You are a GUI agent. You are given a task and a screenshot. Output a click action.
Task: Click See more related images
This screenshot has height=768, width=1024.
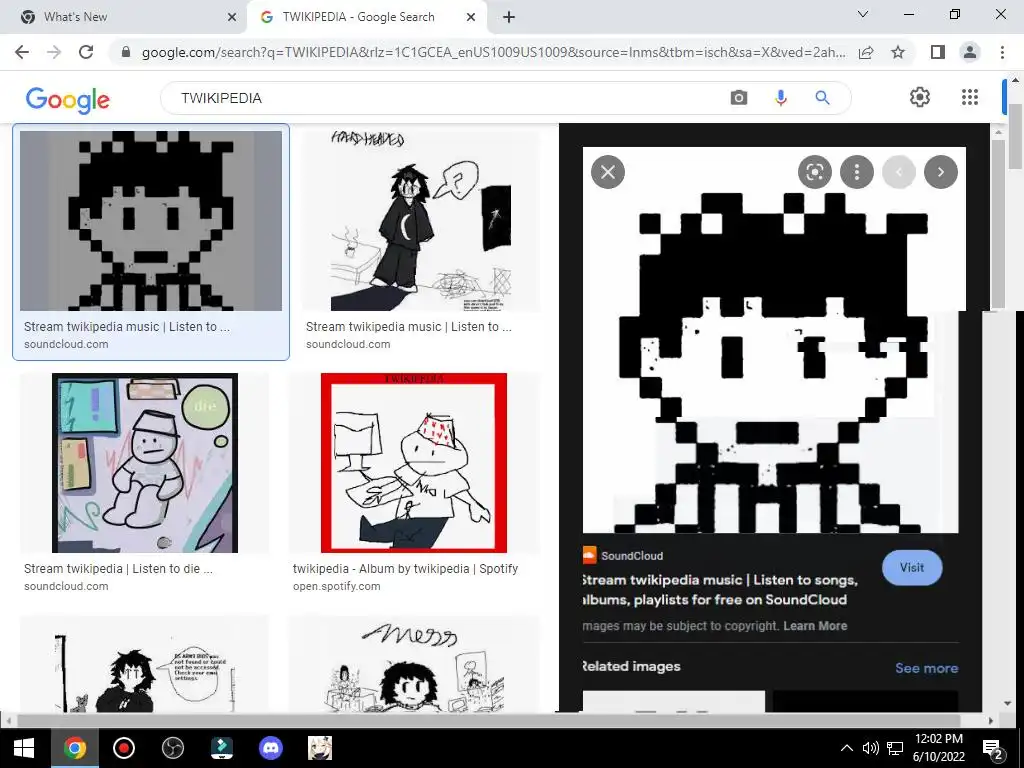click(927, 668)
